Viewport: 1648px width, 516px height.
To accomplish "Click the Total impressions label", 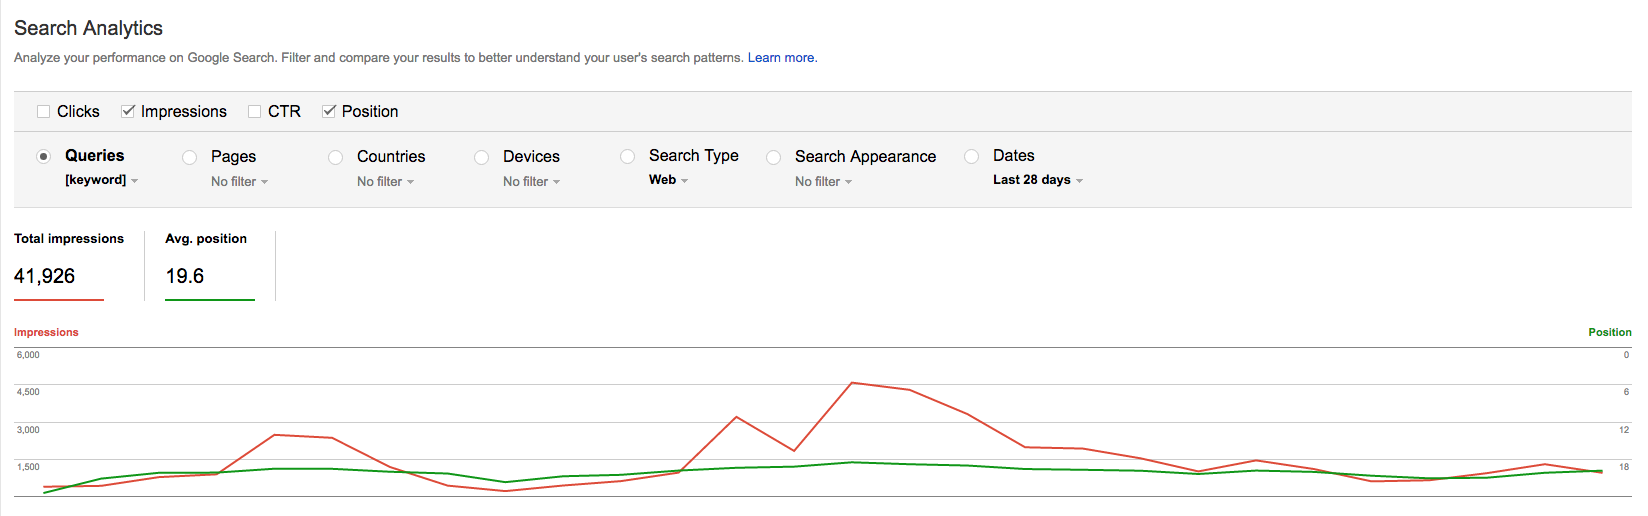I will (69, 239).
